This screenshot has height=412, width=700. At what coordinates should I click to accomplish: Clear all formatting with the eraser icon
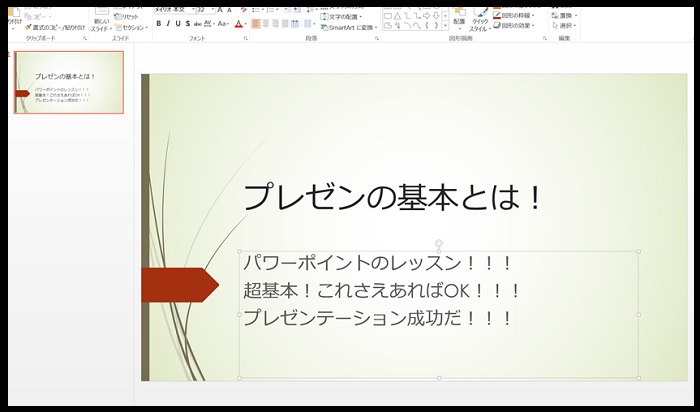coord(243,10)
